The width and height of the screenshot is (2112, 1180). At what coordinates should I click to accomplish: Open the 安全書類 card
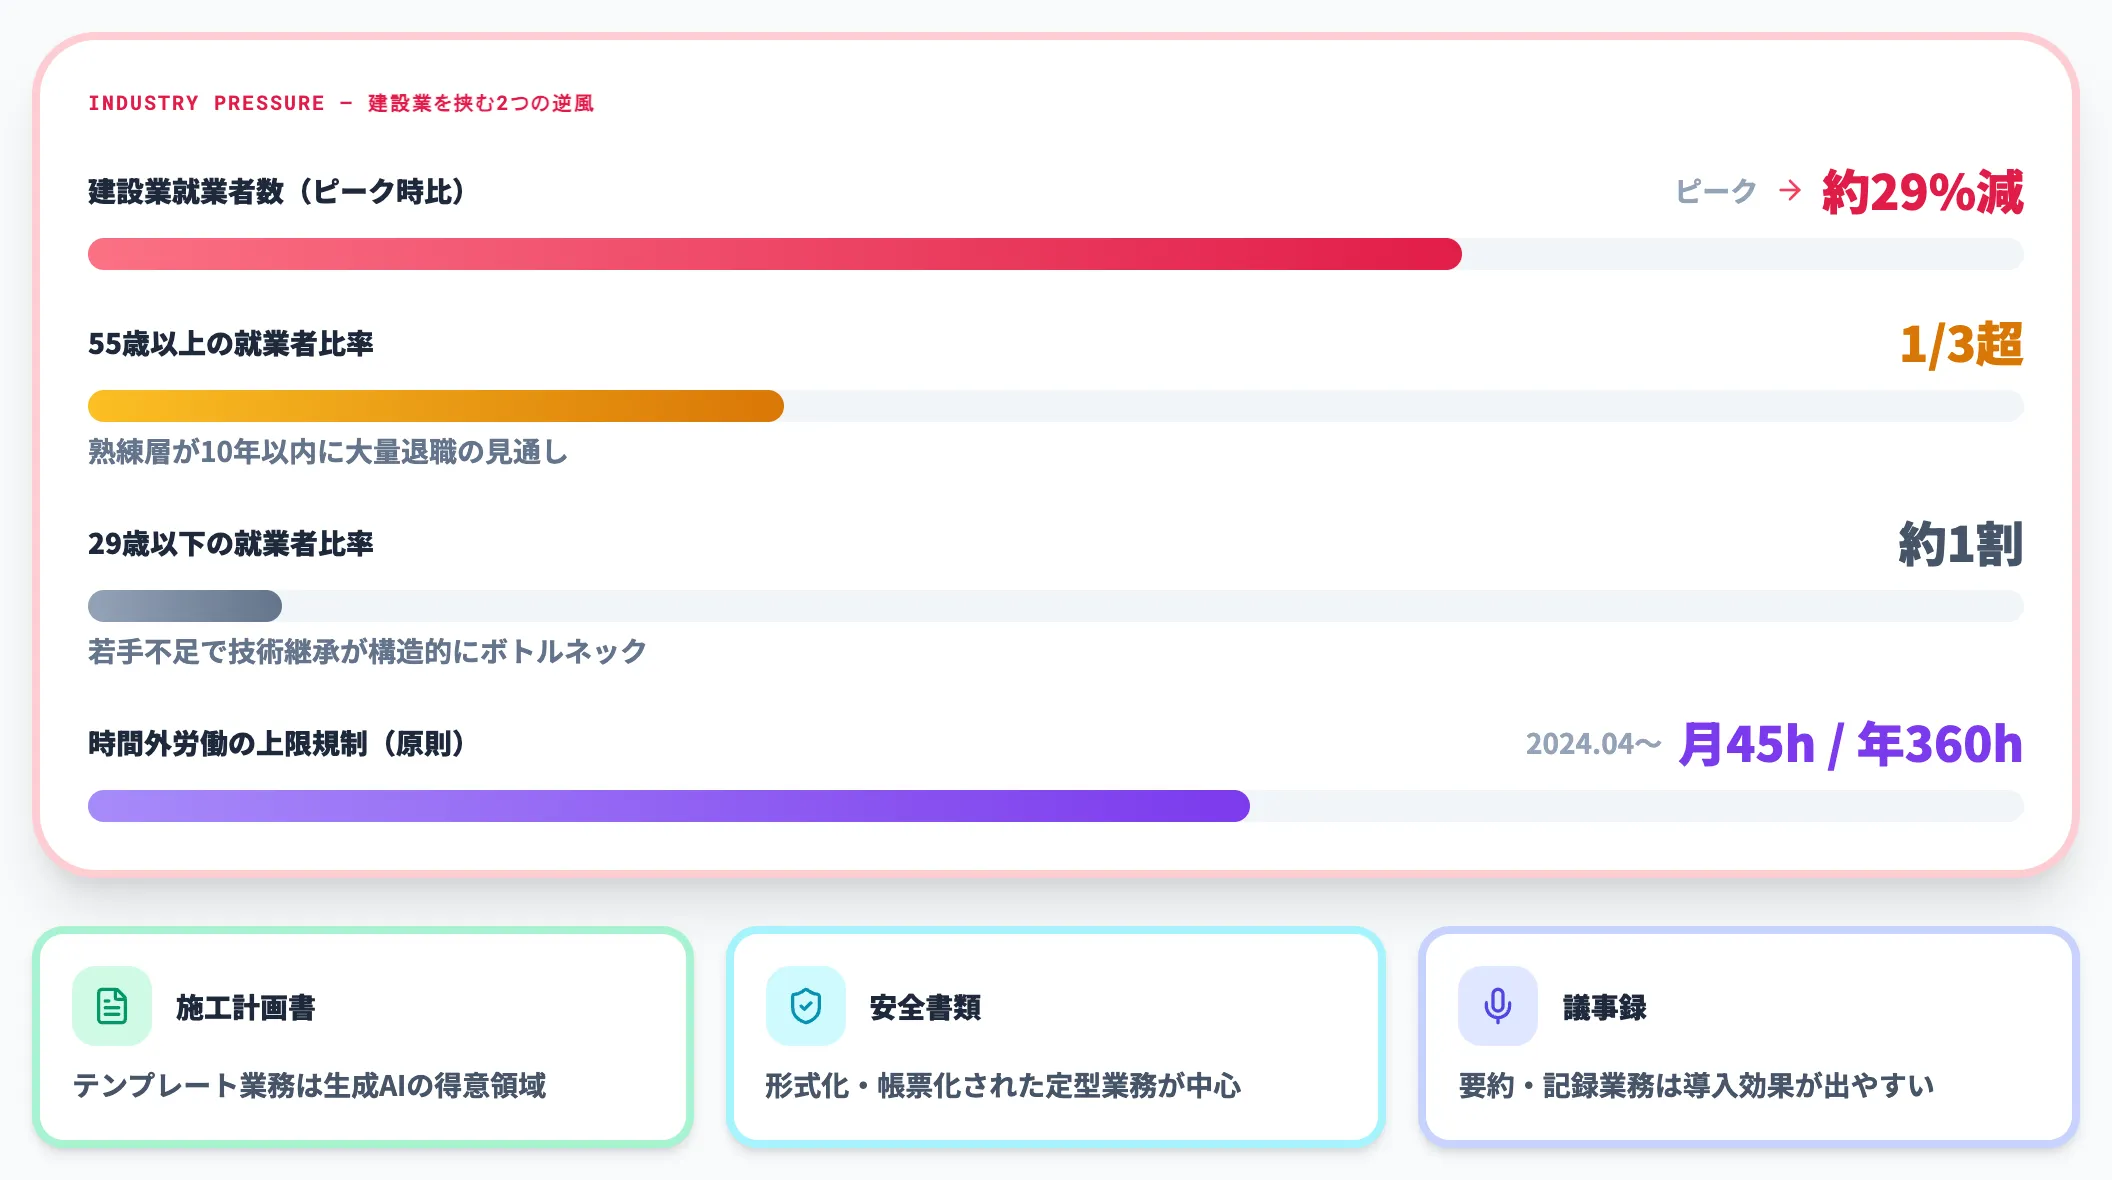[x=1056, y=1036]
